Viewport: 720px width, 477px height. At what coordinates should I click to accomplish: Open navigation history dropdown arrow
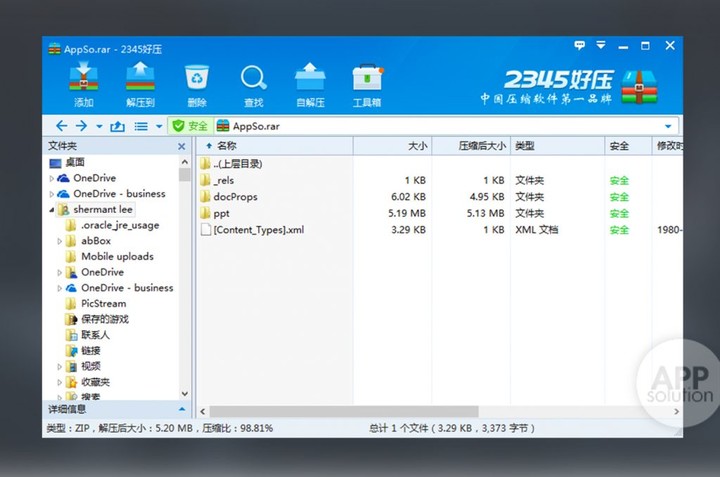[99, 126]
